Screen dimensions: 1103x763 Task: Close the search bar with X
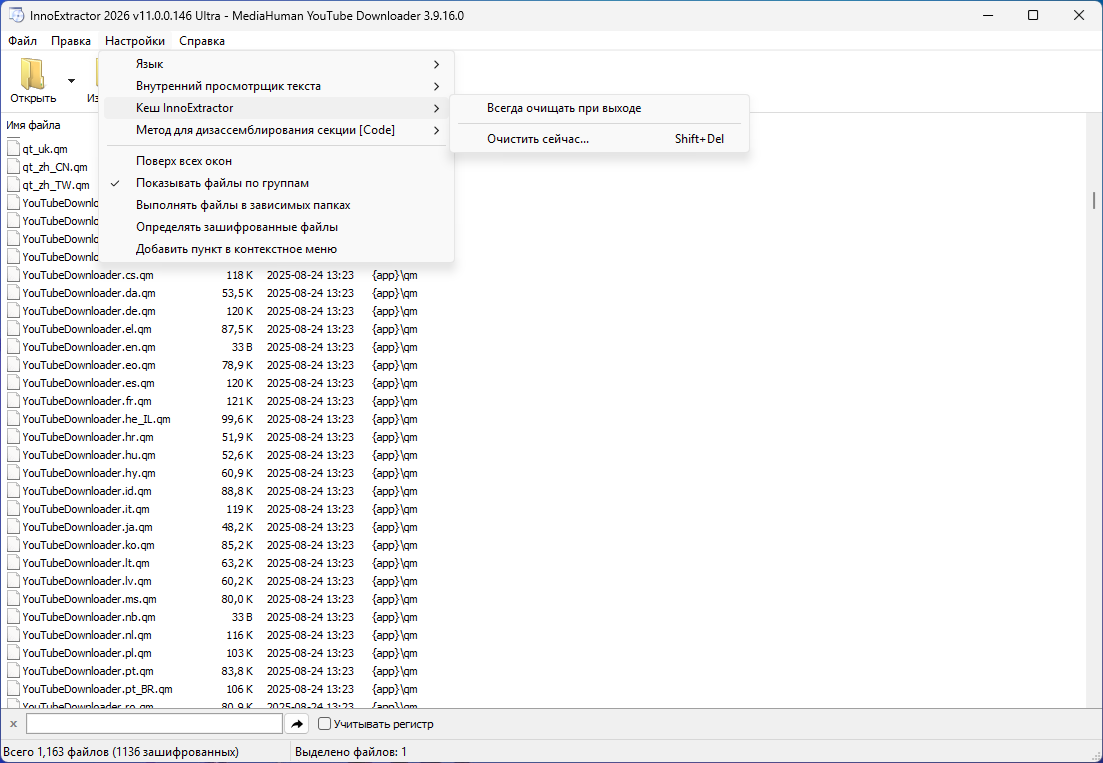(x=13, y=724)
